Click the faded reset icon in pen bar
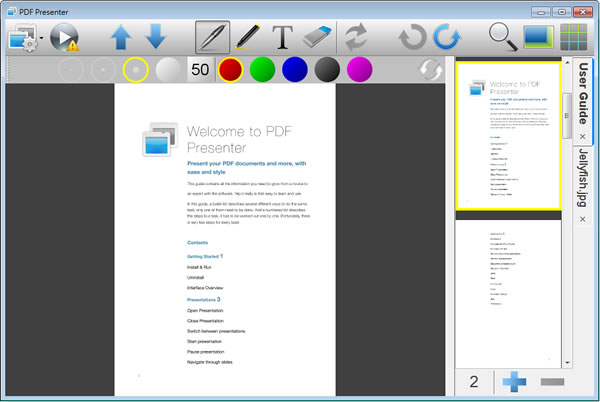This screenshot has height=402, width=600. 430,70
